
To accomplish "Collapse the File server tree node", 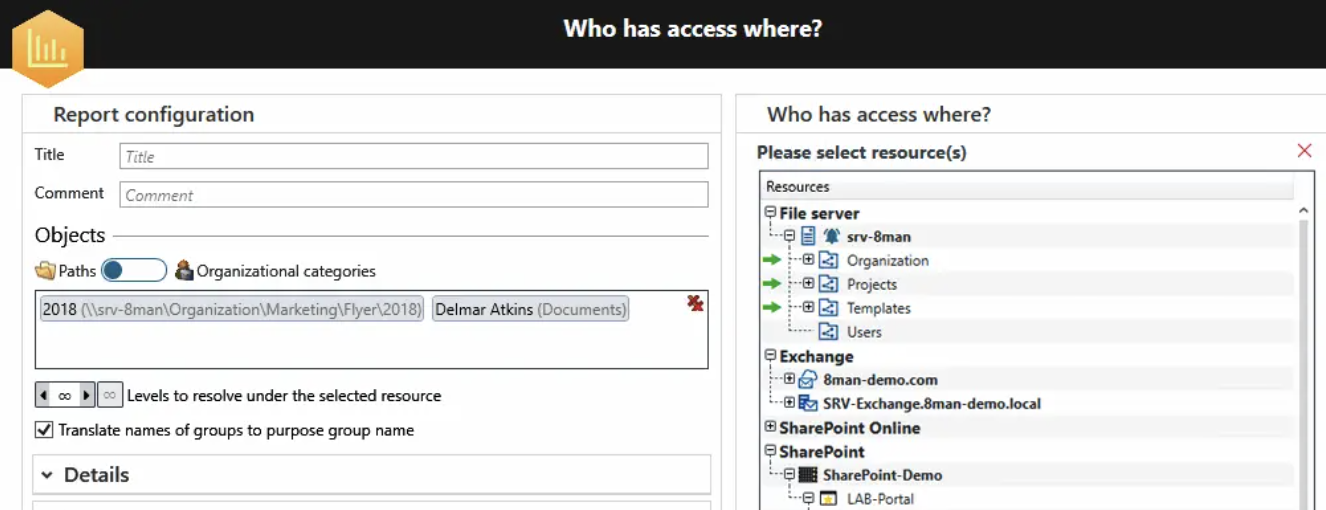I will click(770, 213).
